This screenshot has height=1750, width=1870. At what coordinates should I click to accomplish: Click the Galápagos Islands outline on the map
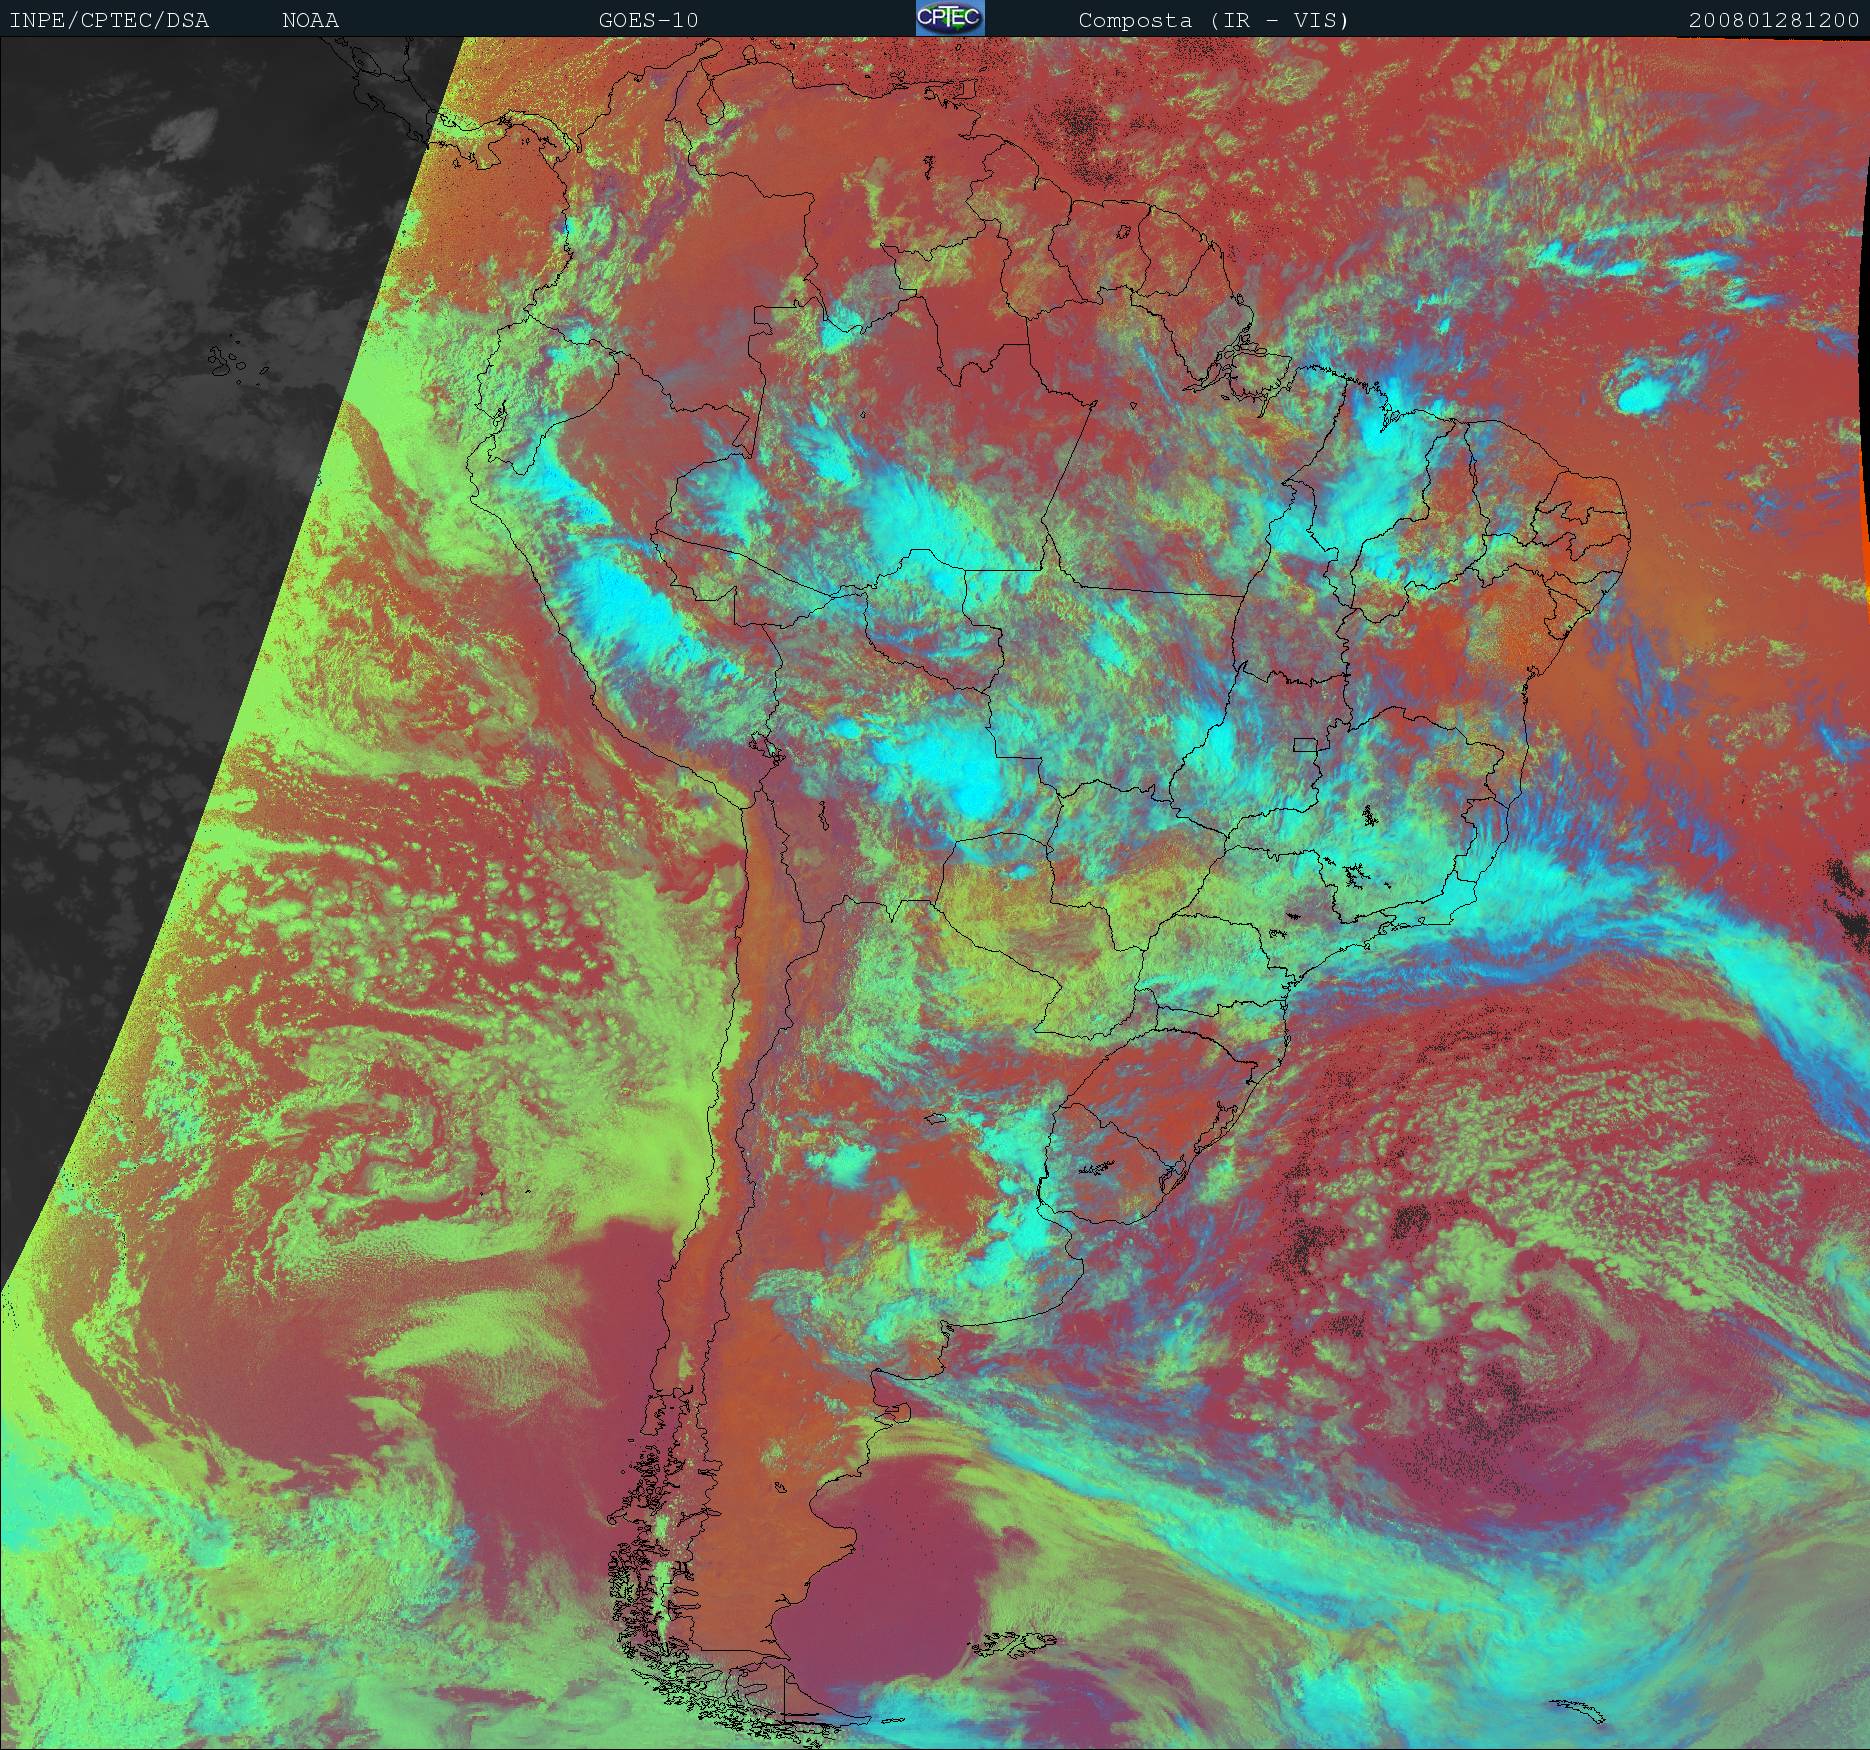coord(228,363)
